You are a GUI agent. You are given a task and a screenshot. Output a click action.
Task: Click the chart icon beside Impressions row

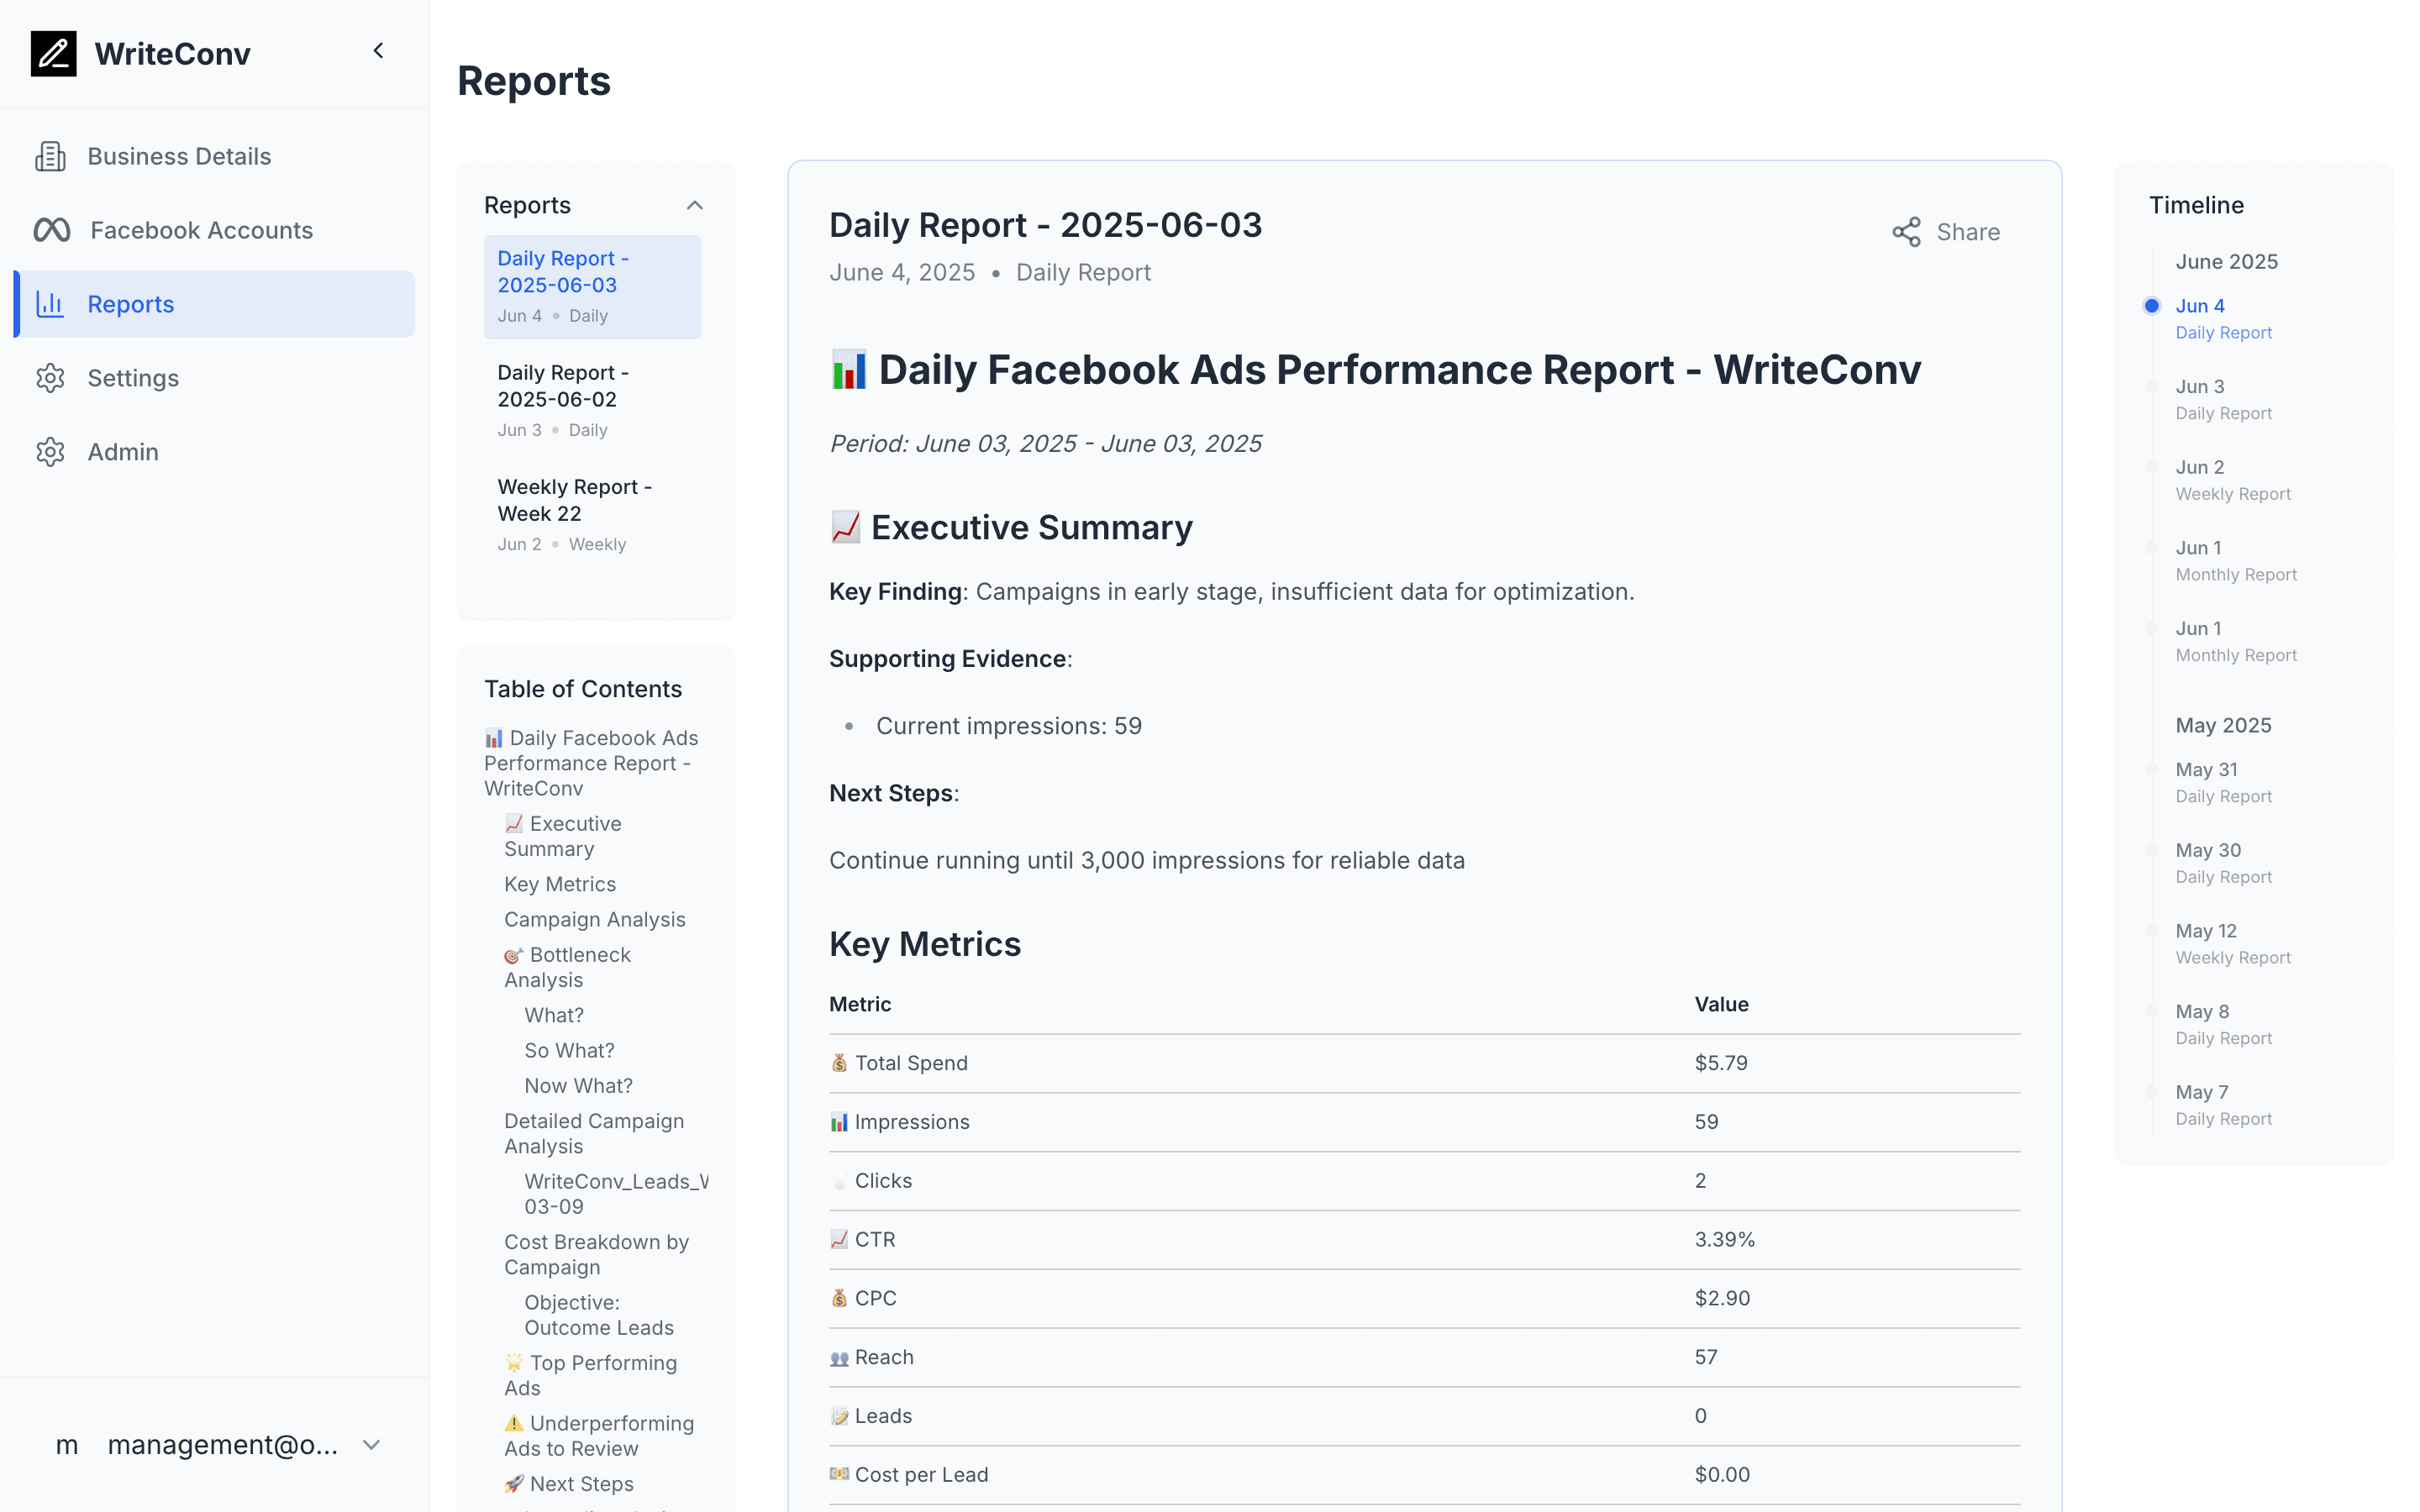(840, 1122)
